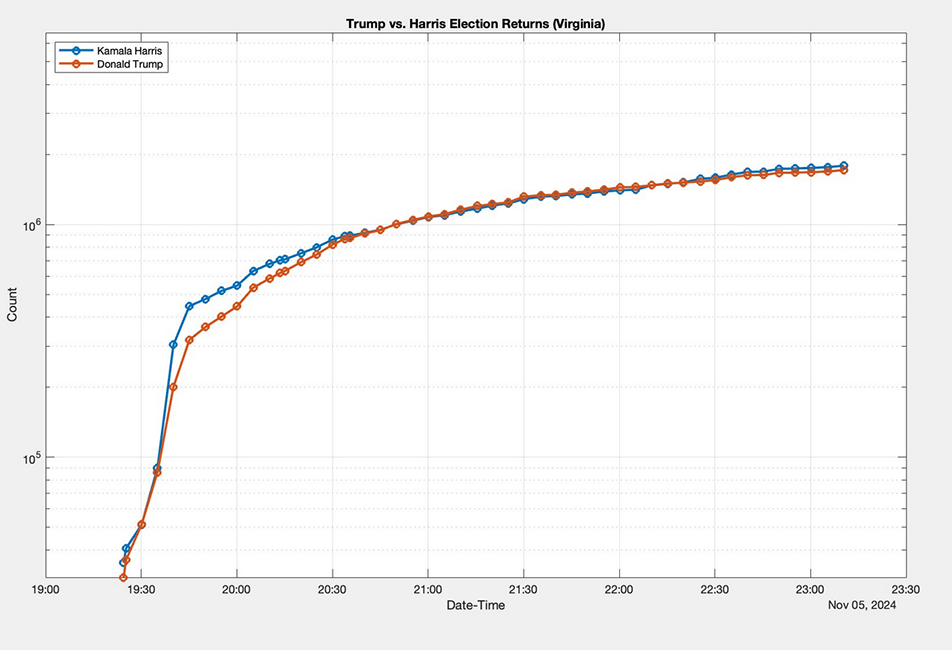The image size is (952, 650).
Task: Click the 21:00 x-axis tick label
Action: click(x=428, y=590)
